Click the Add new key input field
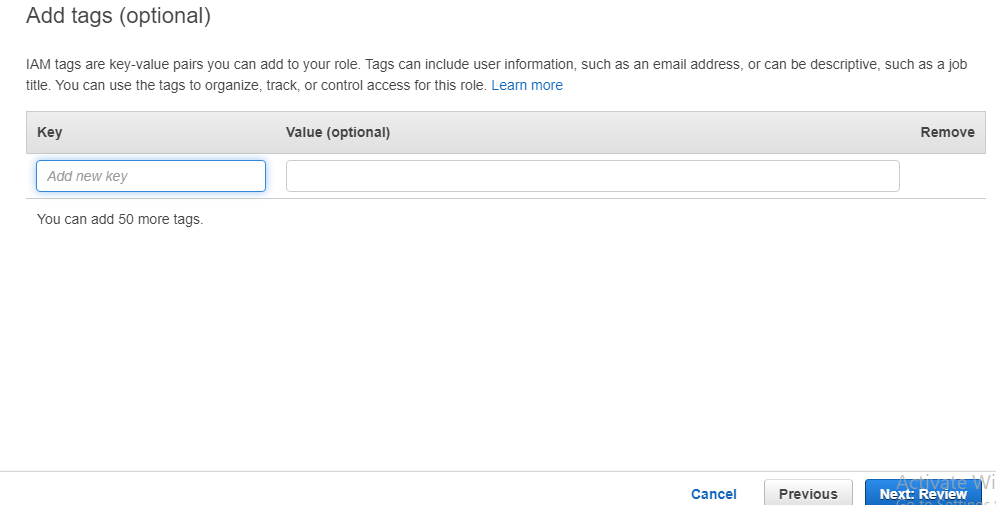 (151, 176)
